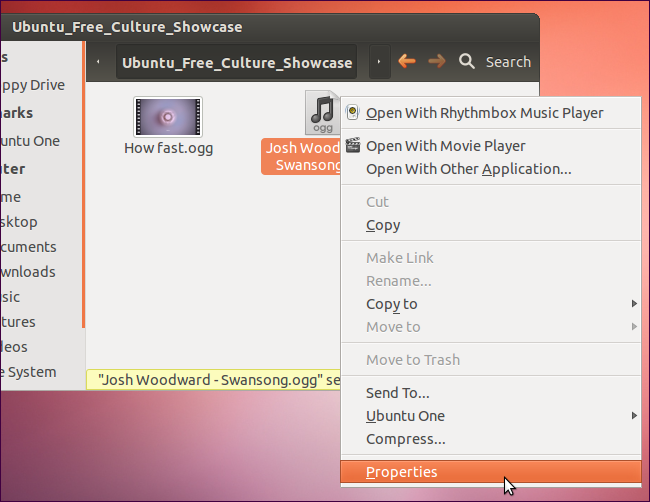Viewport: 650px width, 502px height.
Task: Open Home folder in sidebar
Action: (11, 197)
